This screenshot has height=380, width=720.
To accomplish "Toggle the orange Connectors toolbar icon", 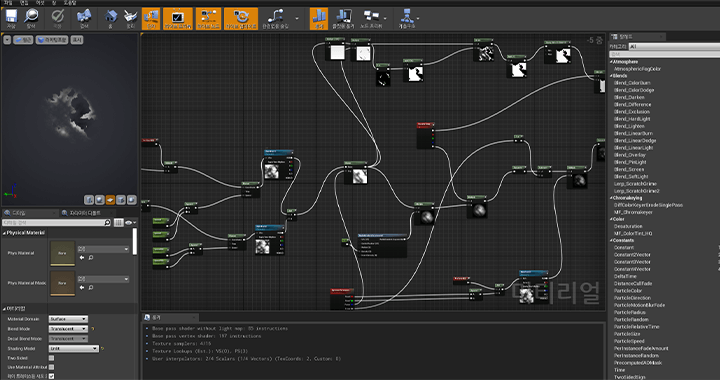I will (151, 18).
